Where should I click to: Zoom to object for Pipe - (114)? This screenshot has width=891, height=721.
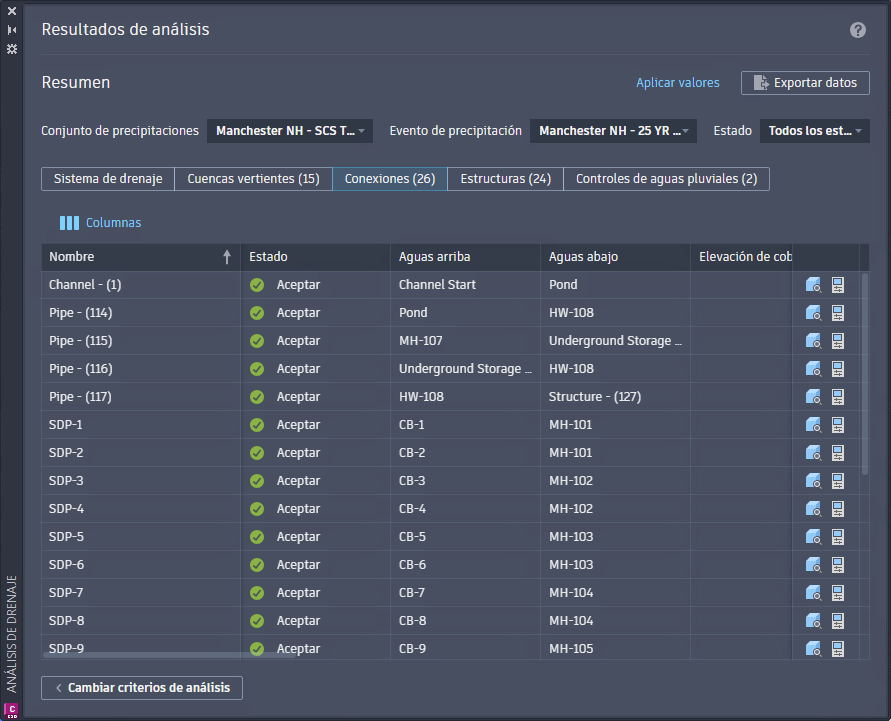coord(813,312)
